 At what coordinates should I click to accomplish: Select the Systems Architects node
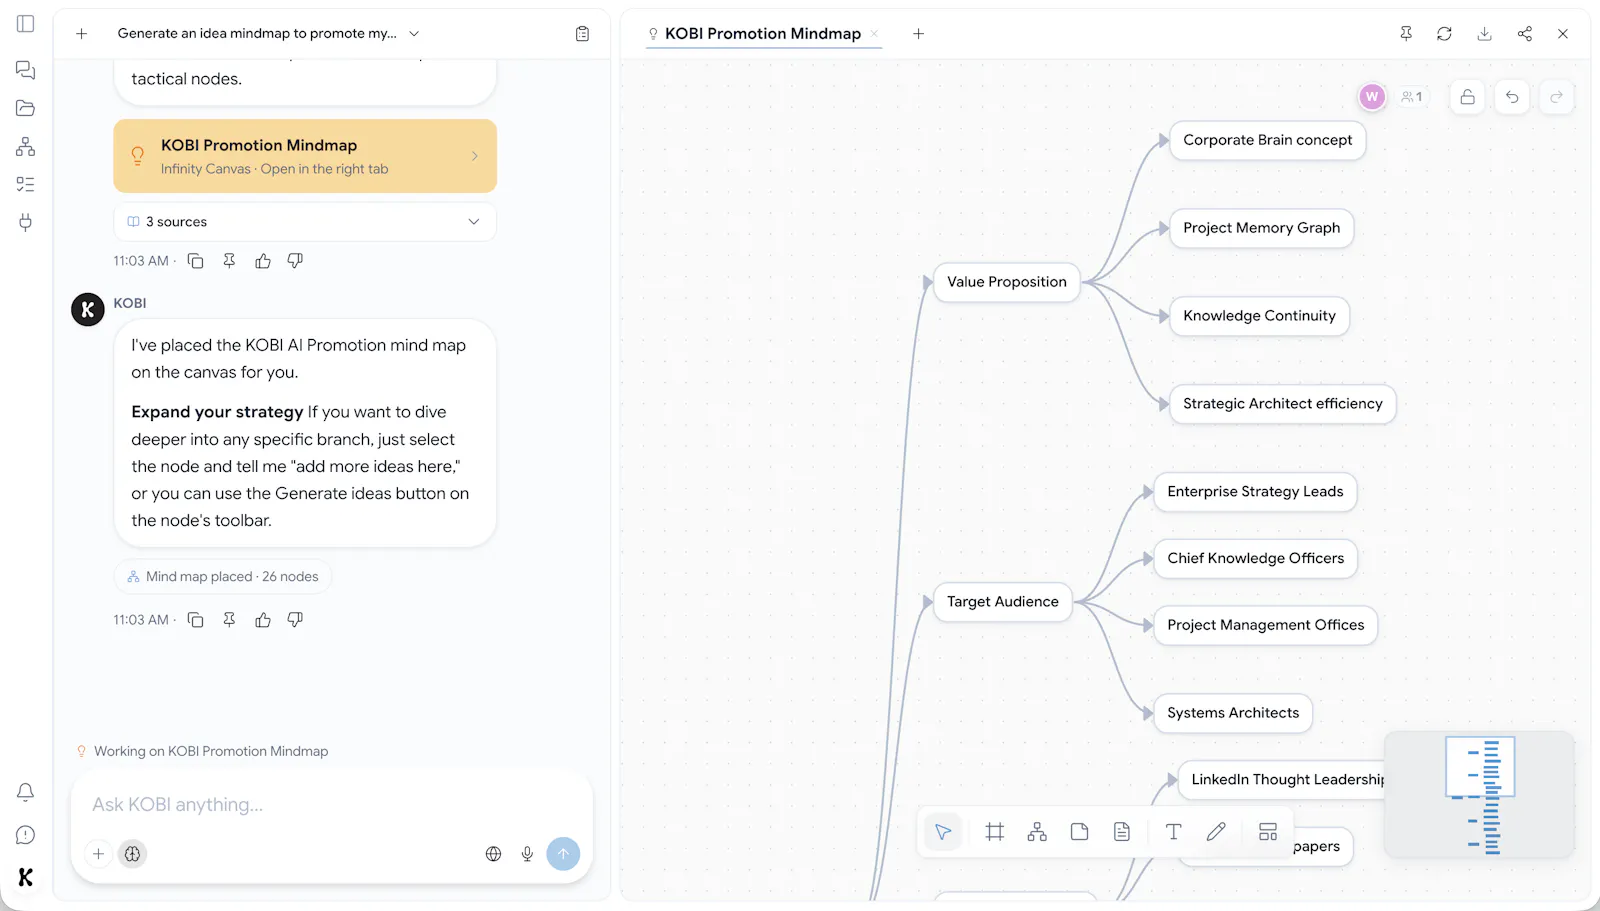click(1233, 713)
